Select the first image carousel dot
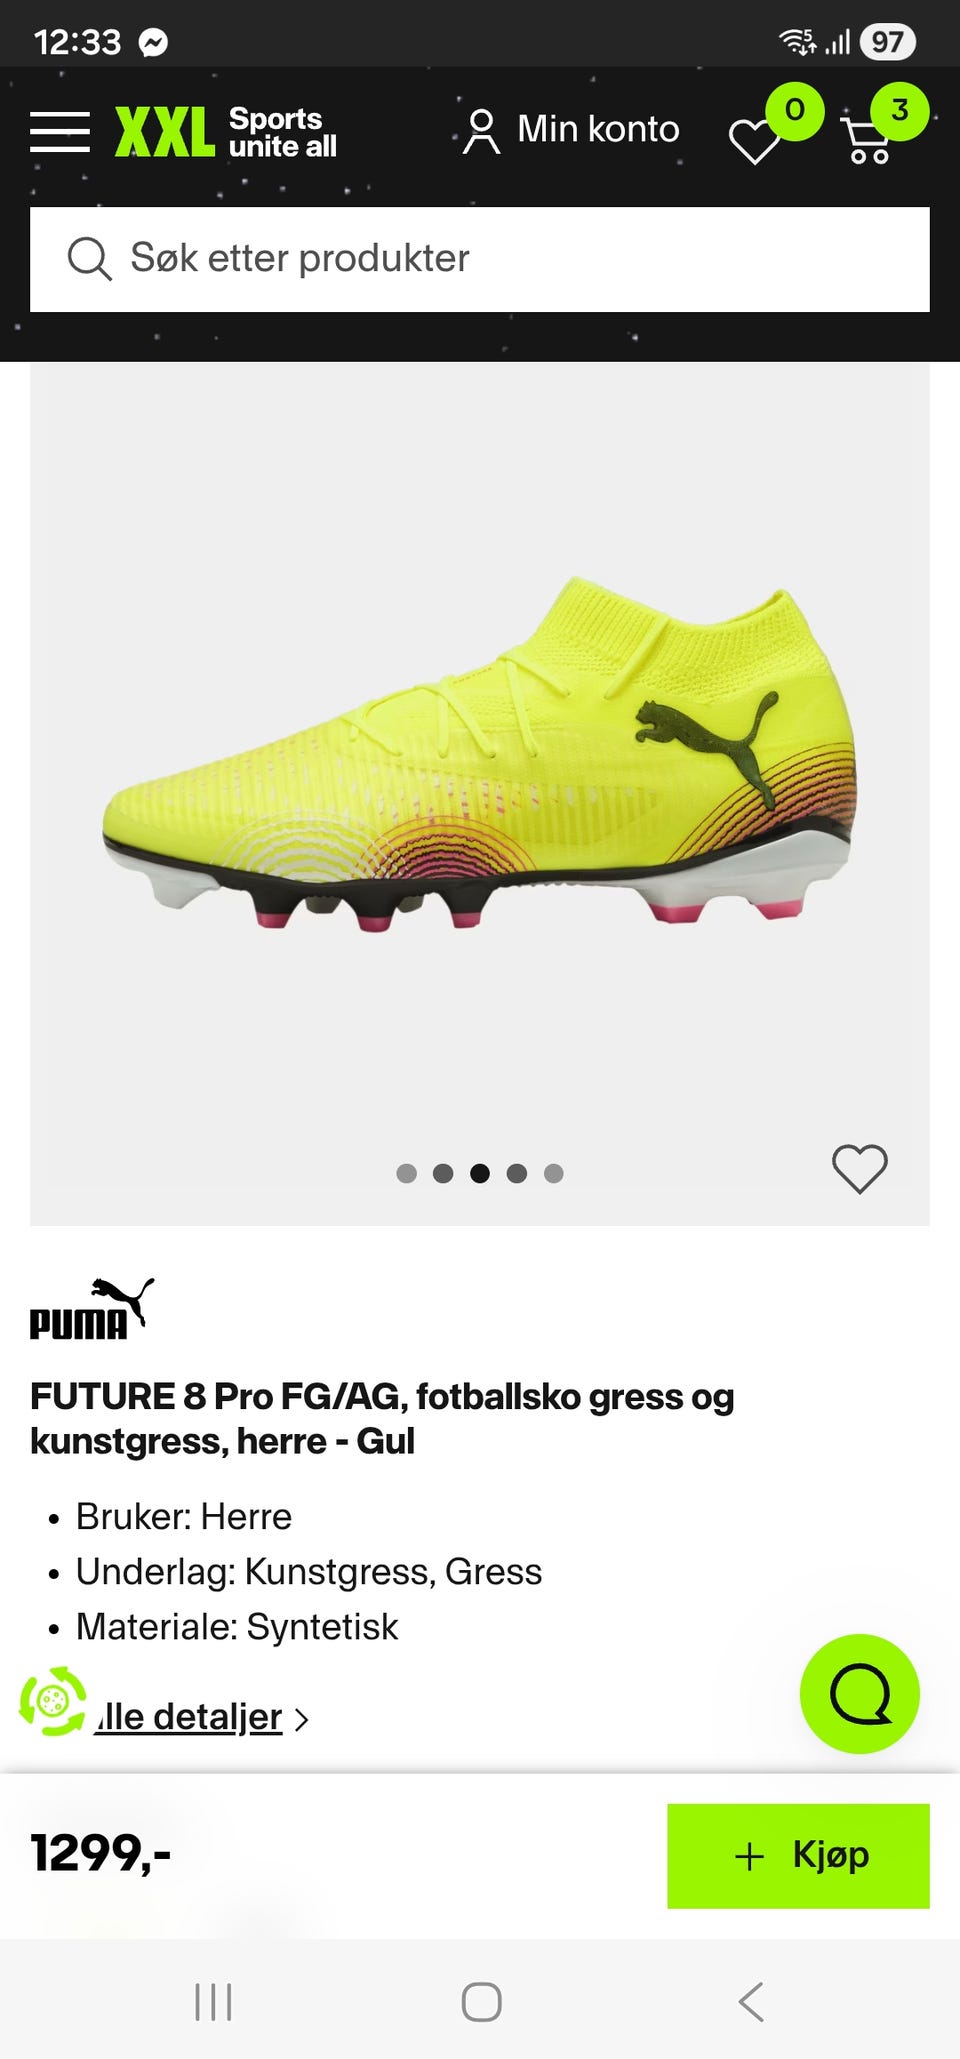Image resolution: width=960 pixels, height=2059 pixels. tap(406, 1173)
